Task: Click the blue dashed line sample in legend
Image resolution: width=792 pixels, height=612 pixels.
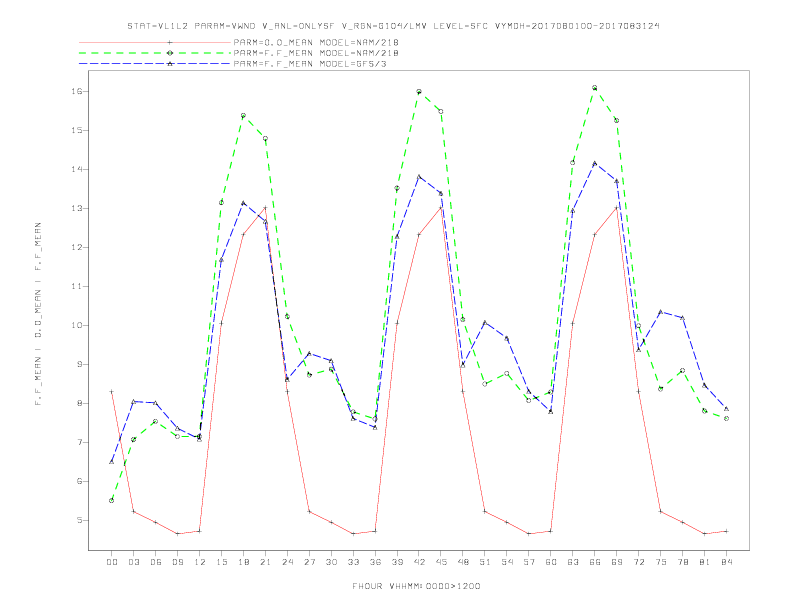Action: click(x=155, y=64)
